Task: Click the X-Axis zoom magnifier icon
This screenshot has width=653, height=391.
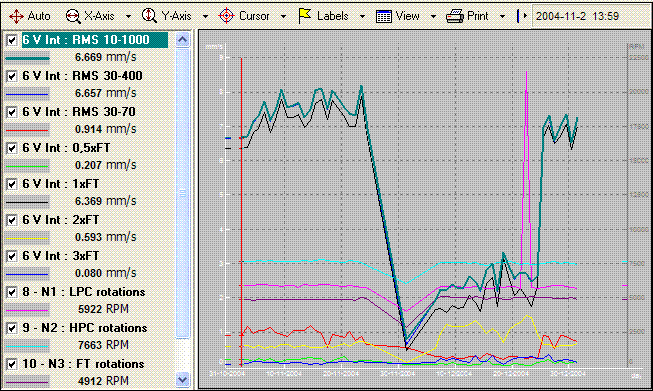Action: [x=73, y=16]
